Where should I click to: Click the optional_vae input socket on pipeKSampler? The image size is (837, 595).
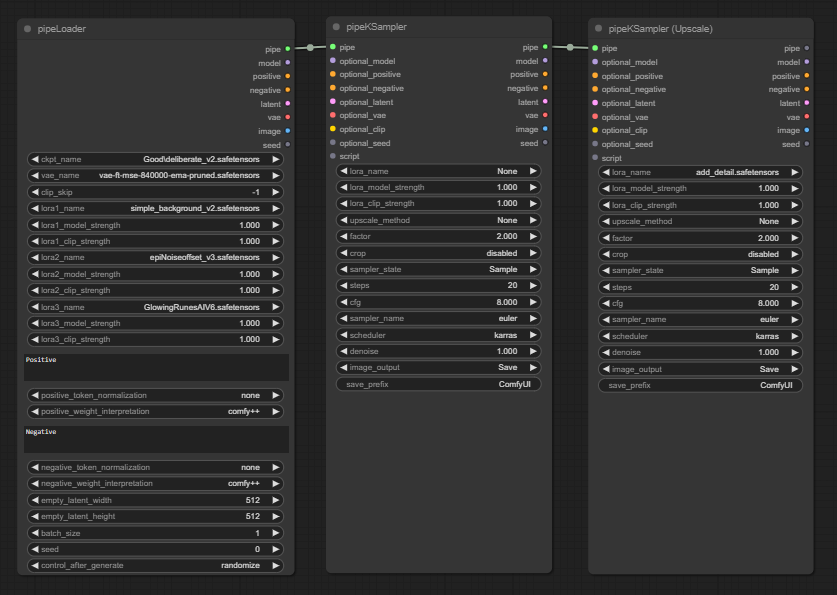pos(333,115)
